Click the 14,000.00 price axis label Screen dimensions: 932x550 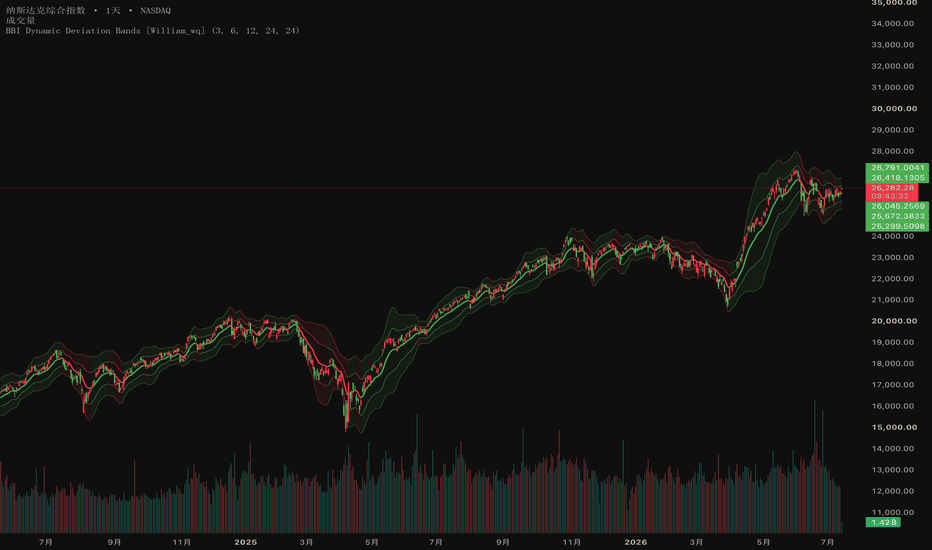pyautogui.click(x=892, y=449)
